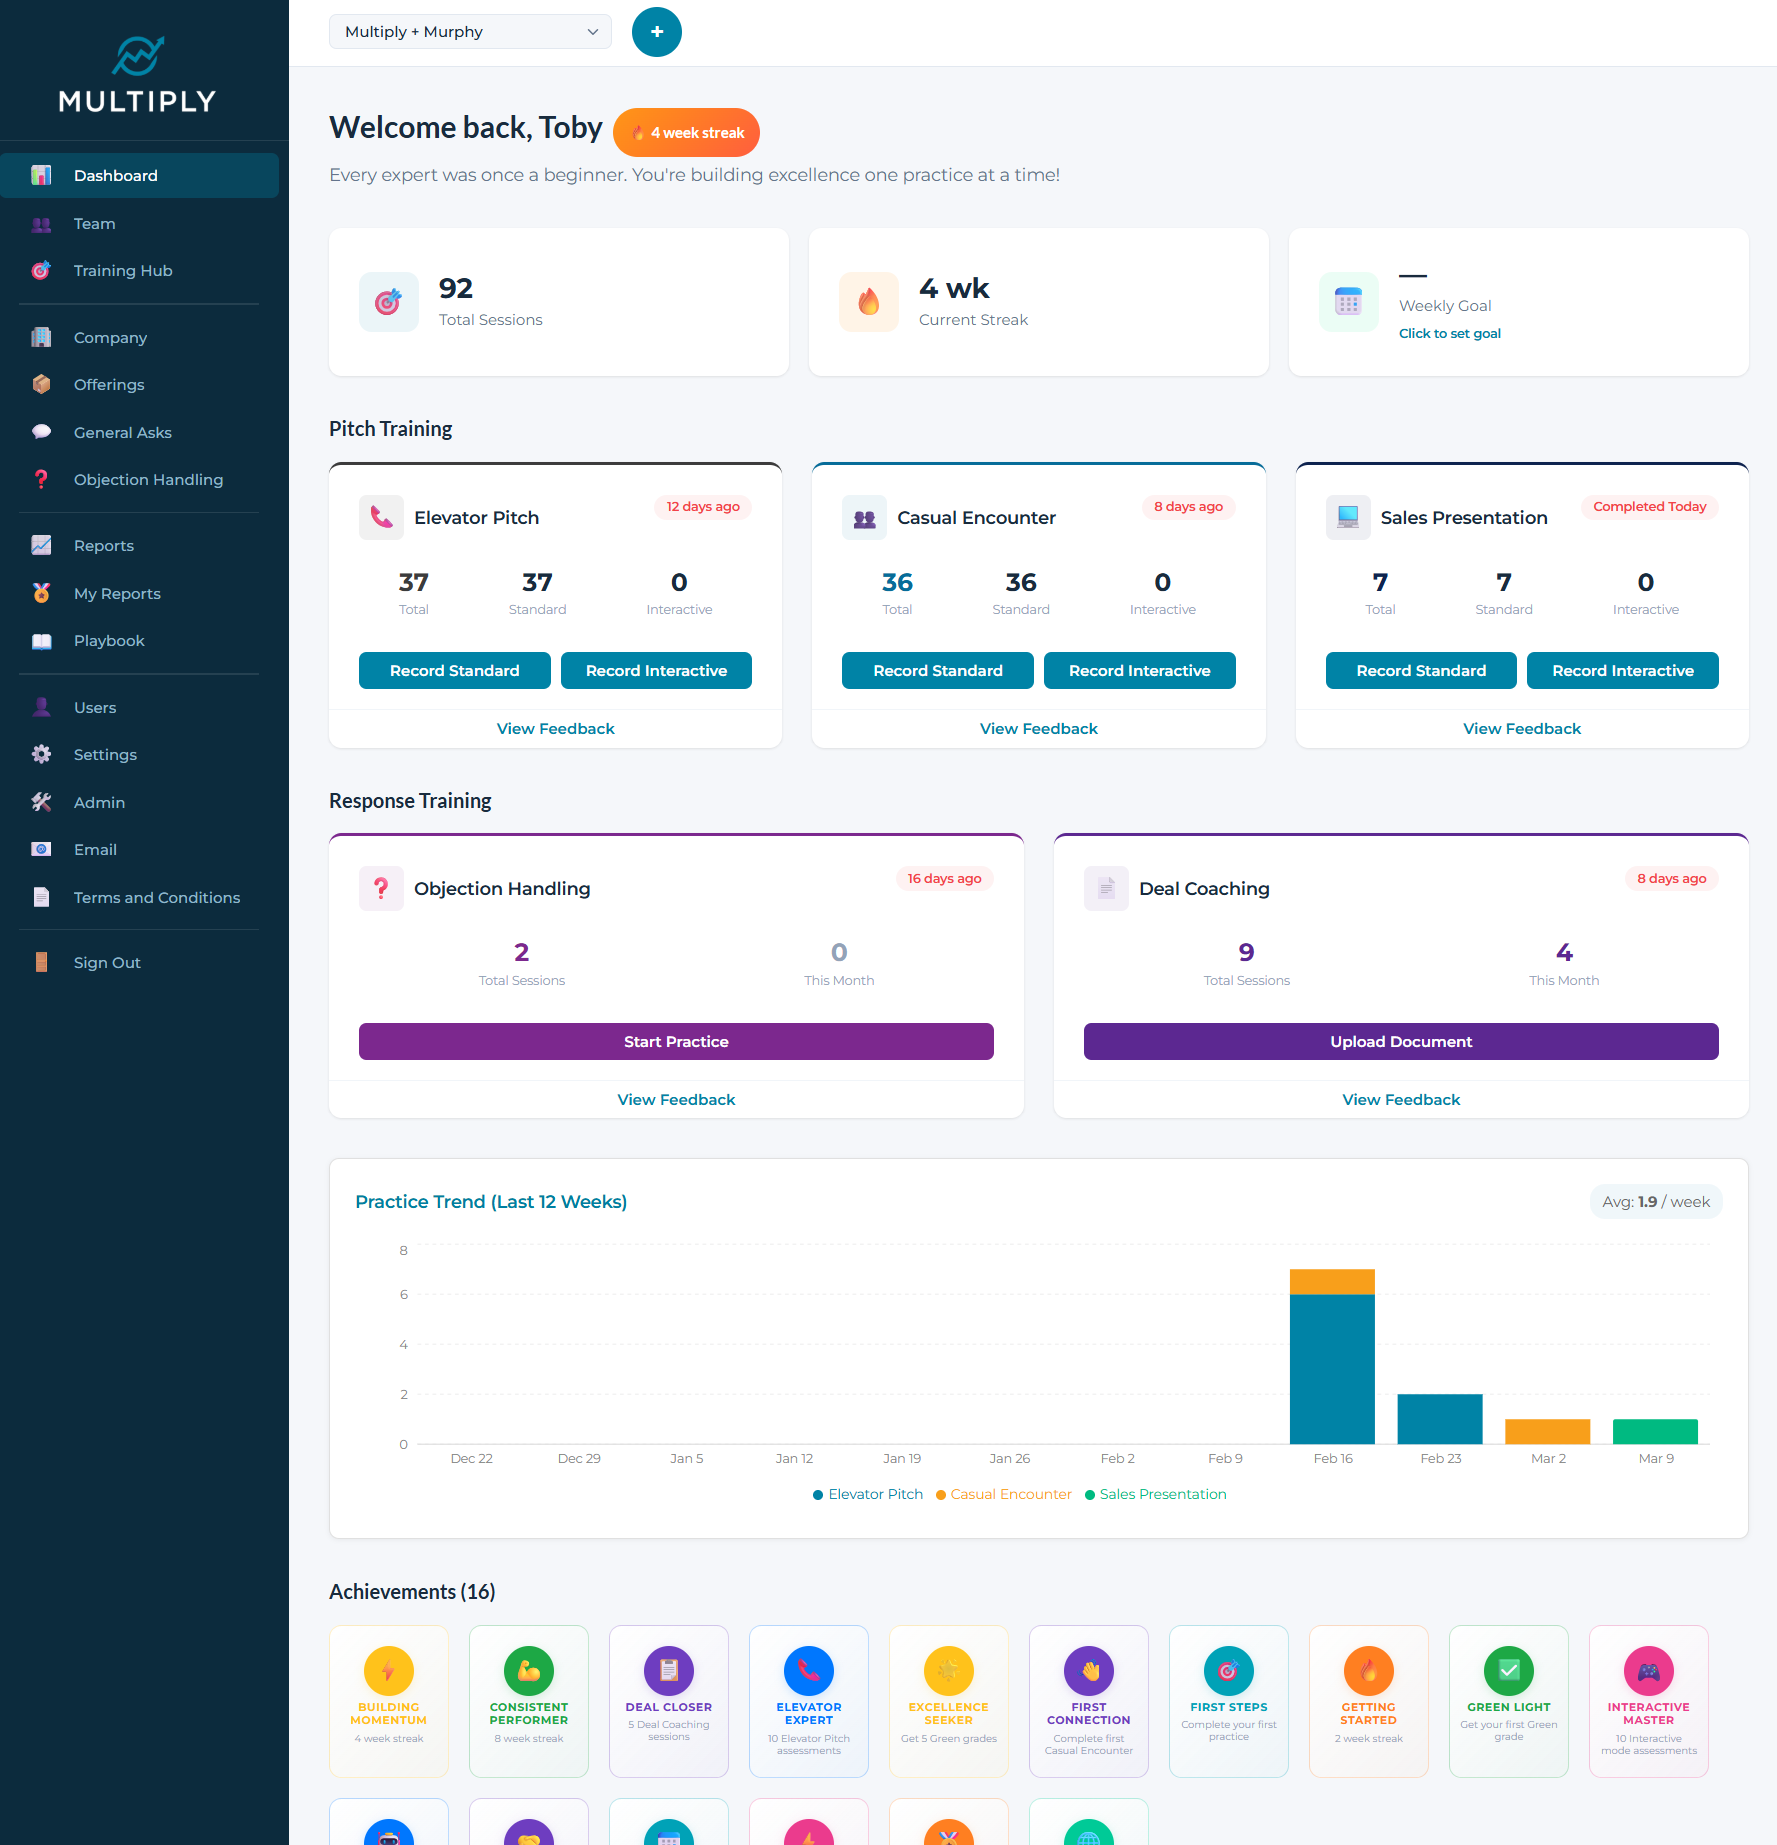Open the Multiply + Murphy workspace dropdown
The image size is (1777, 1845).
tap(469, 31)
